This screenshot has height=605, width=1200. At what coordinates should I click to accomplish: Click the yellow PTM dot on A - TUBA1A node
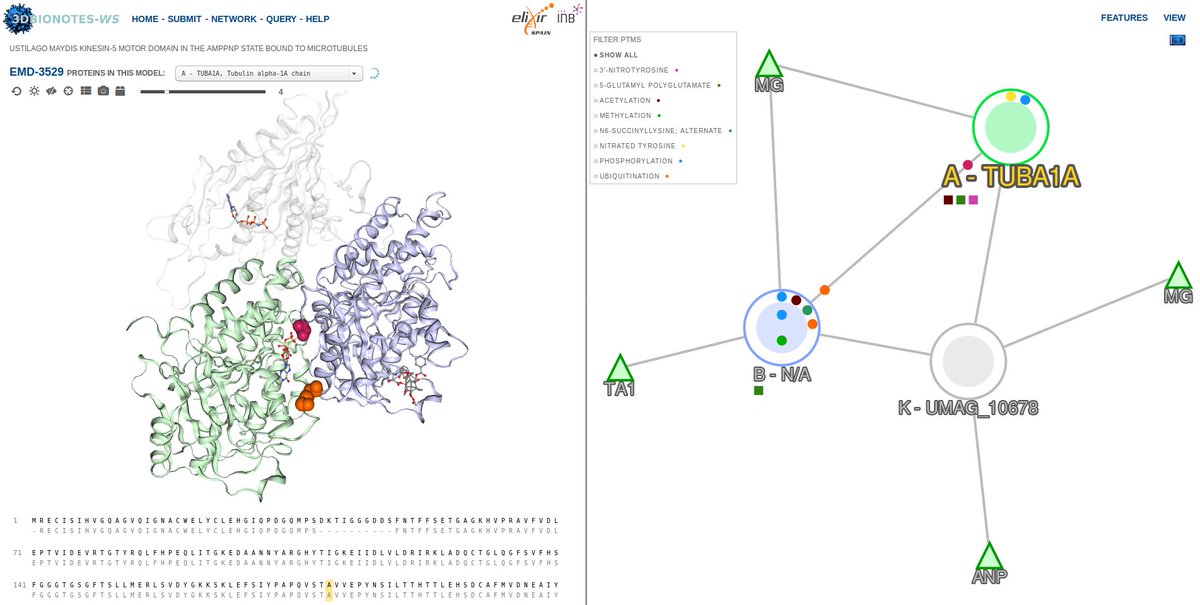pyautogui.click(x=1010, y=97)
